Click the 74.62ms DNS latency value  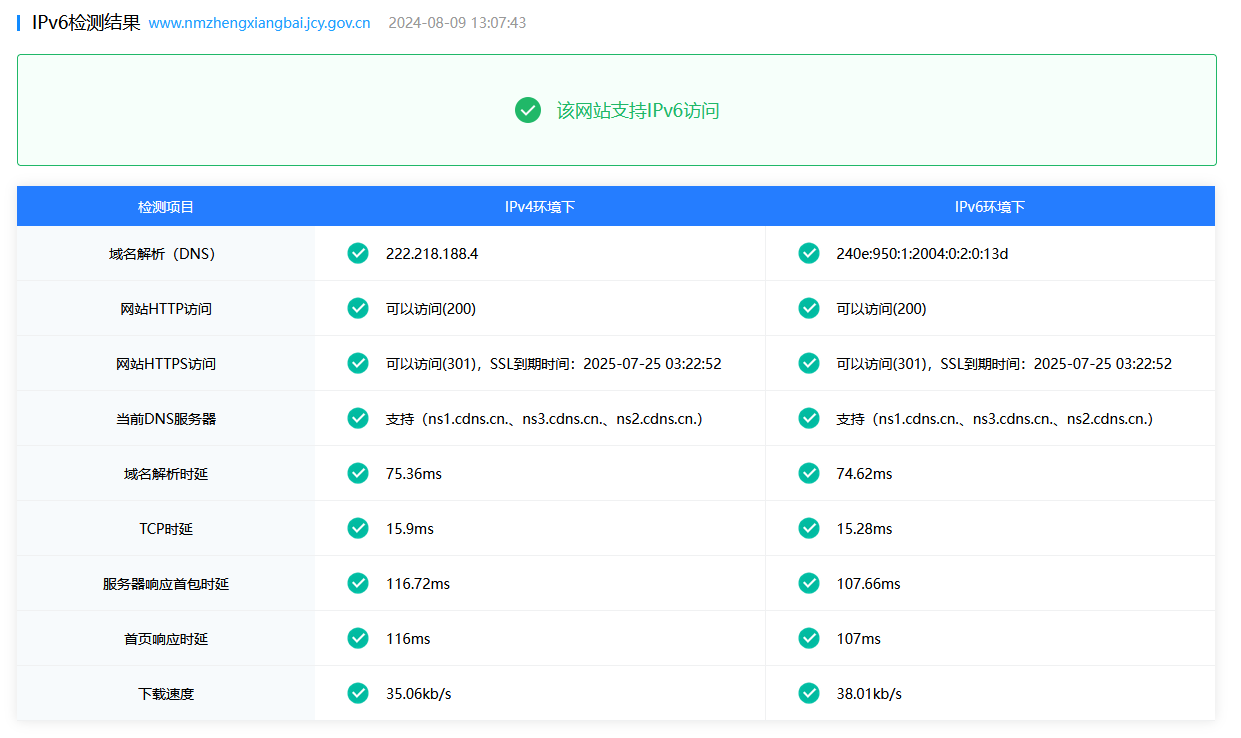click(864, 474)
